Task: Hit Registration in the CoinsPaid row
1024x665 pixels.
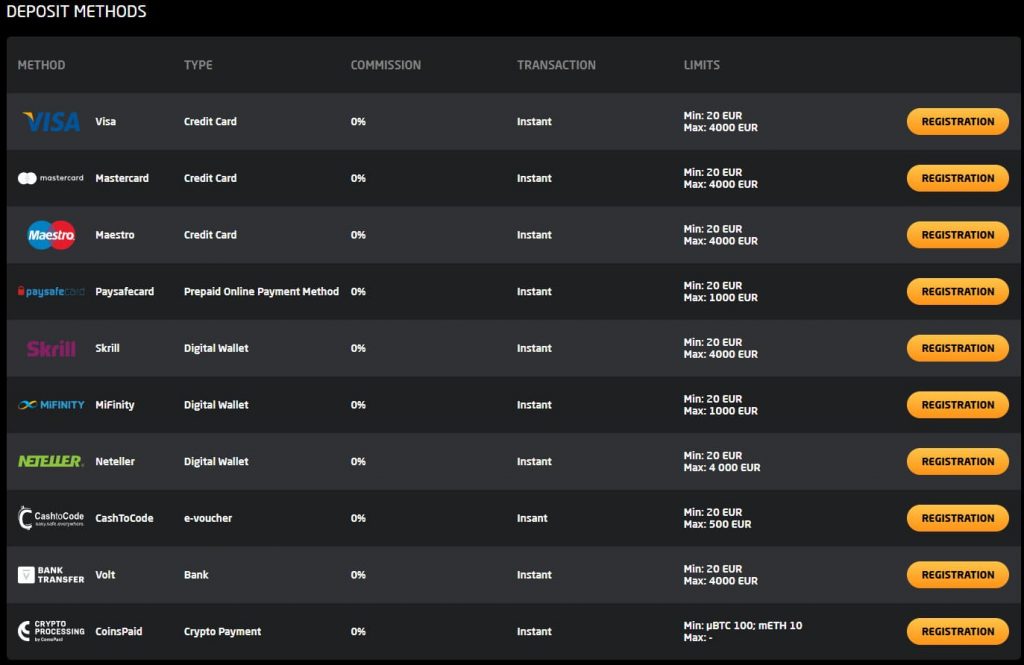Action: click(957, 631)
